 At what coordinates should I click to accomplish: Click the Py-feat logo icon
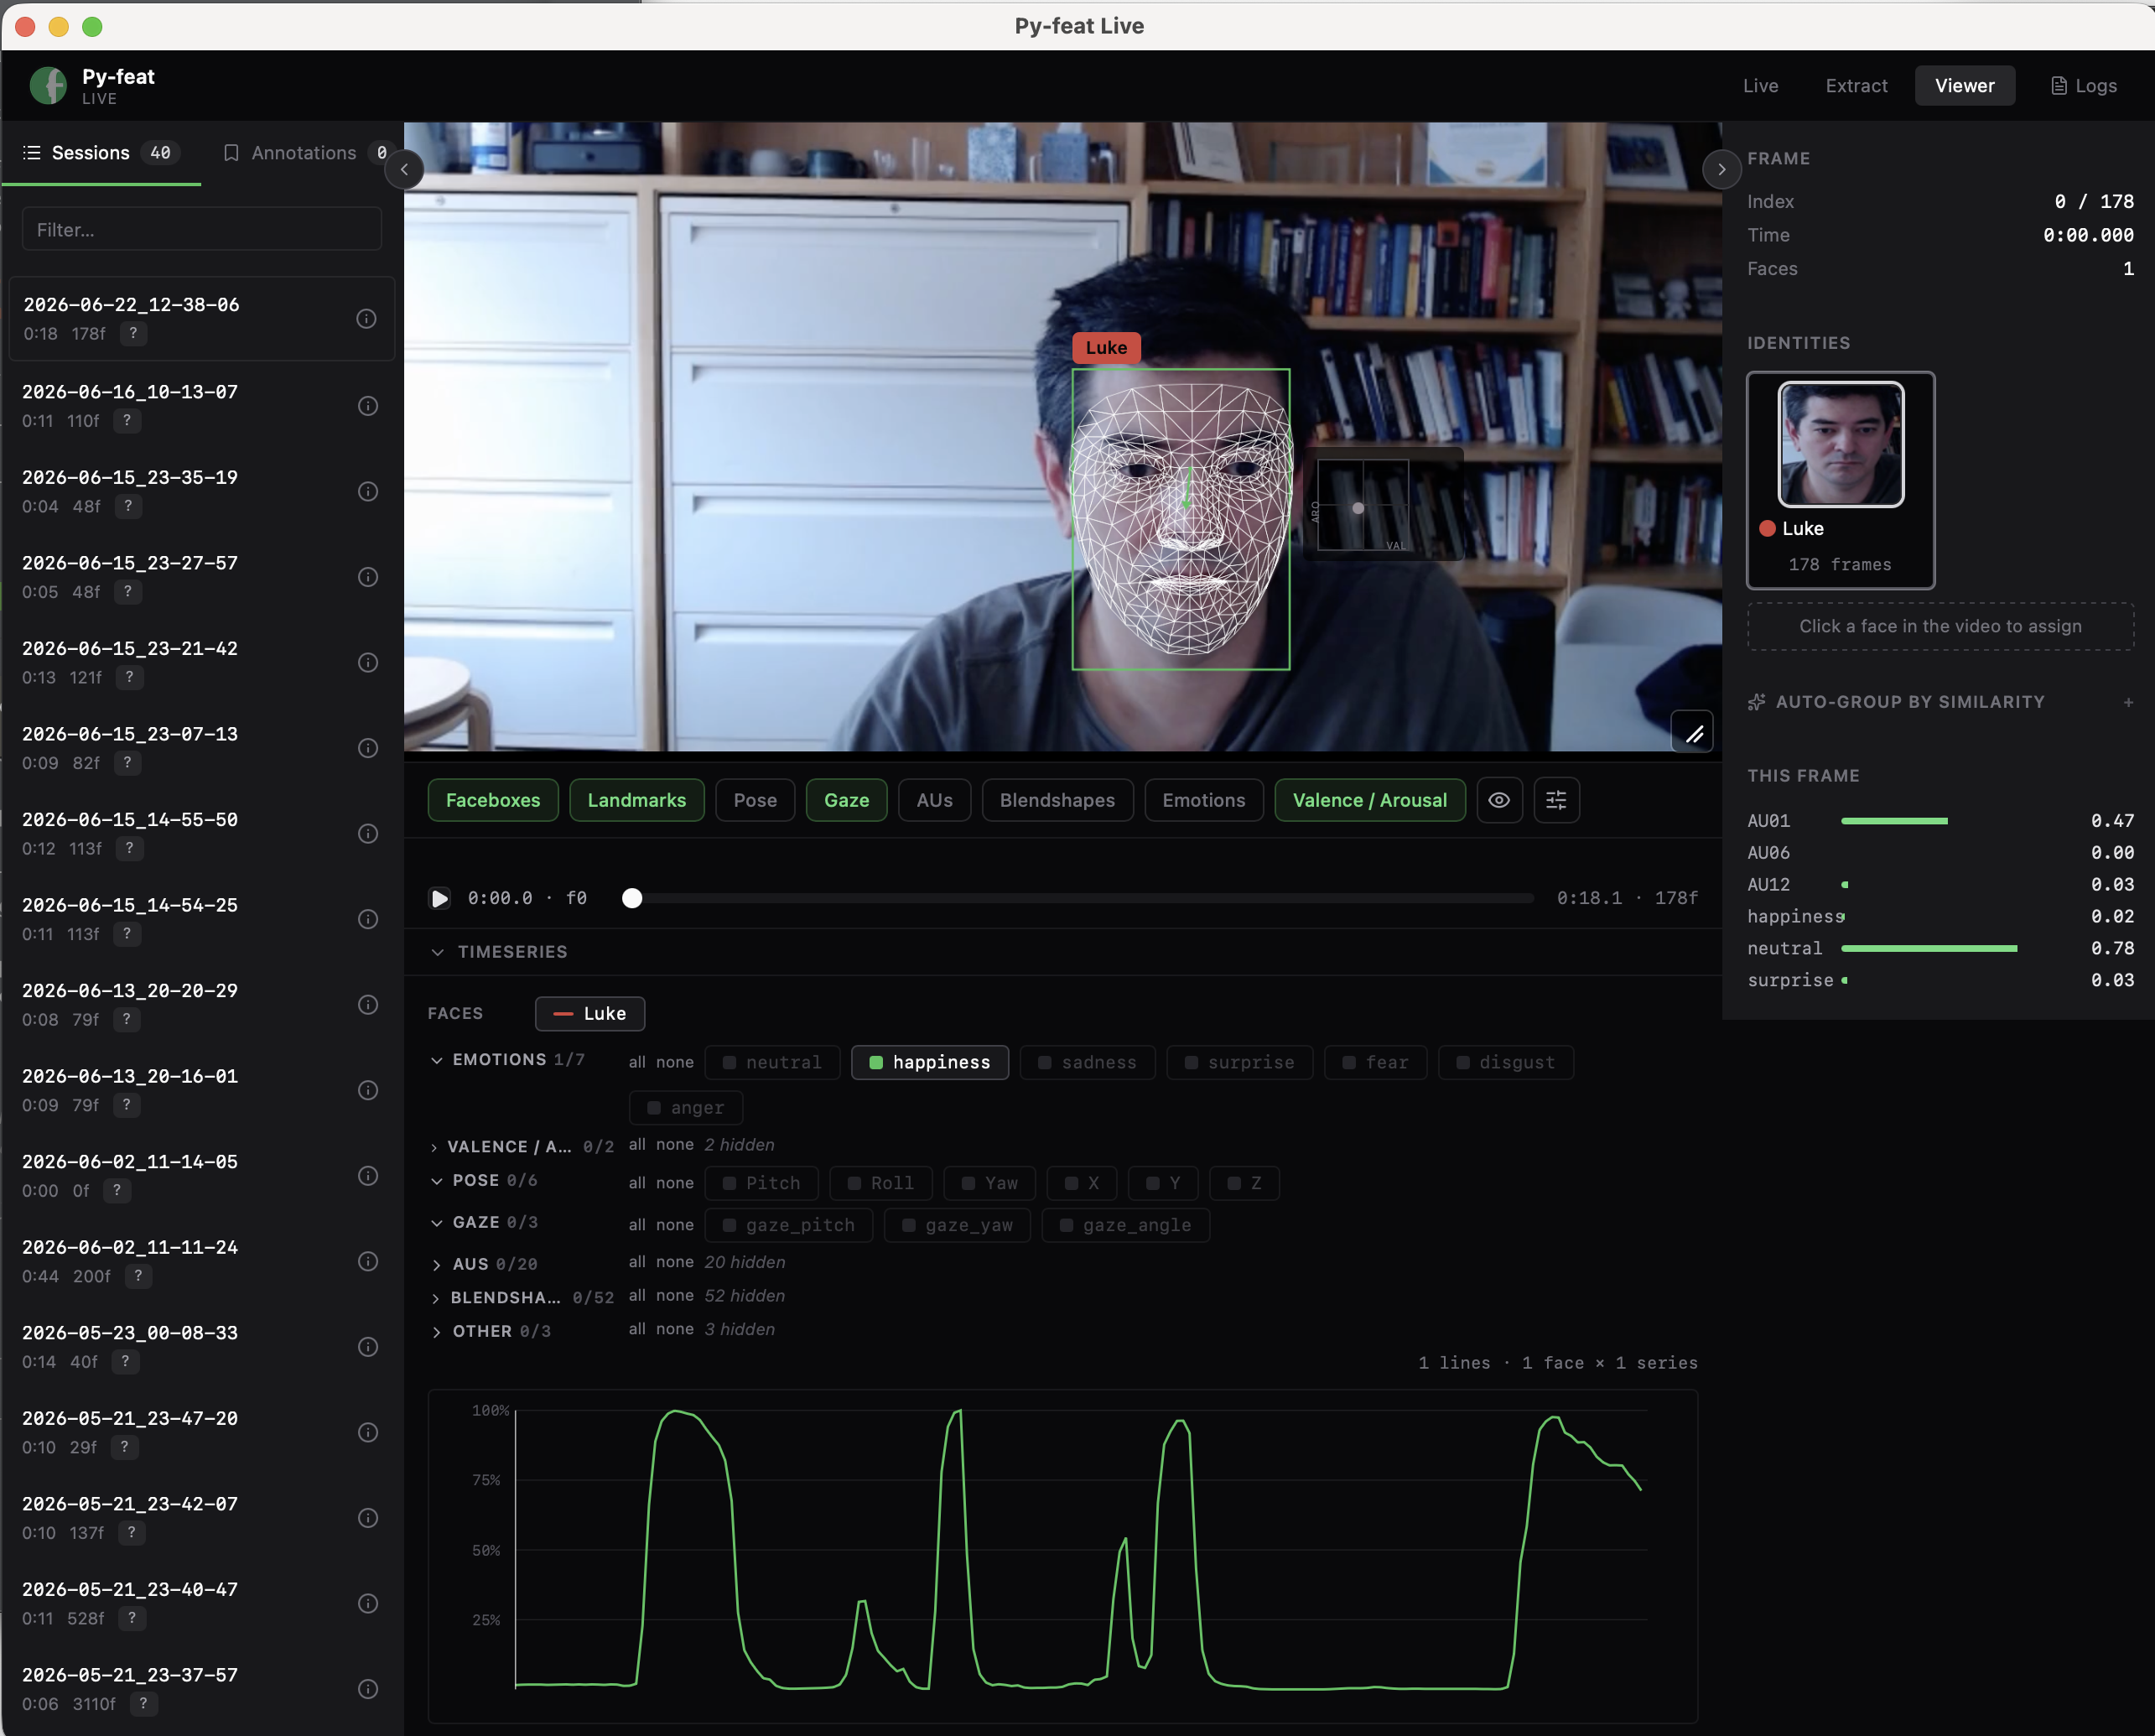pos(48,86)
